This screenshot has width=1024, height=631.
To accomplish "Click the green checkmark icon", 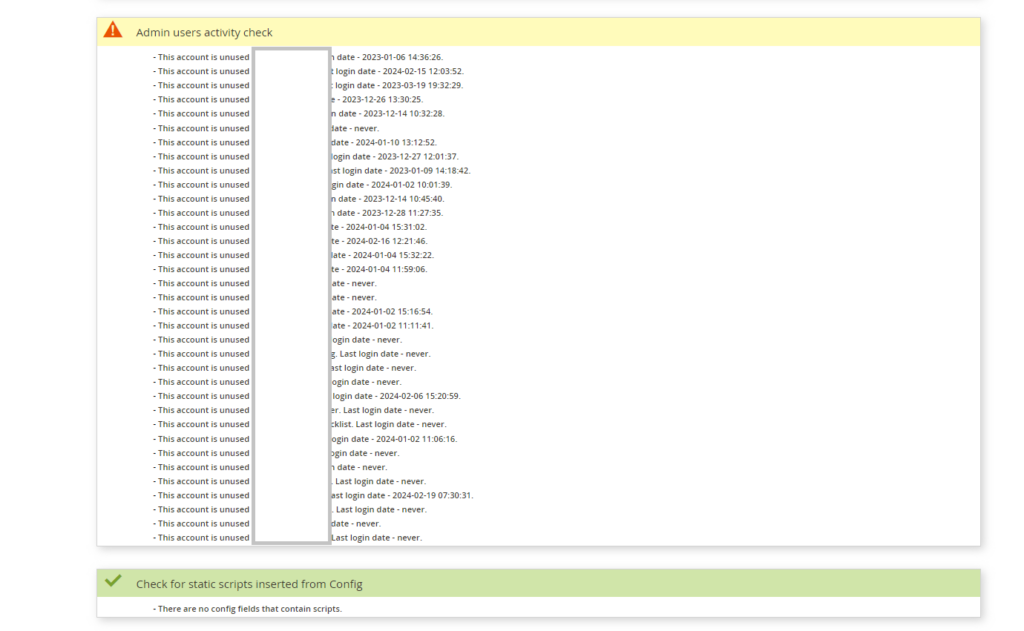I will click(x=113, y=582).
